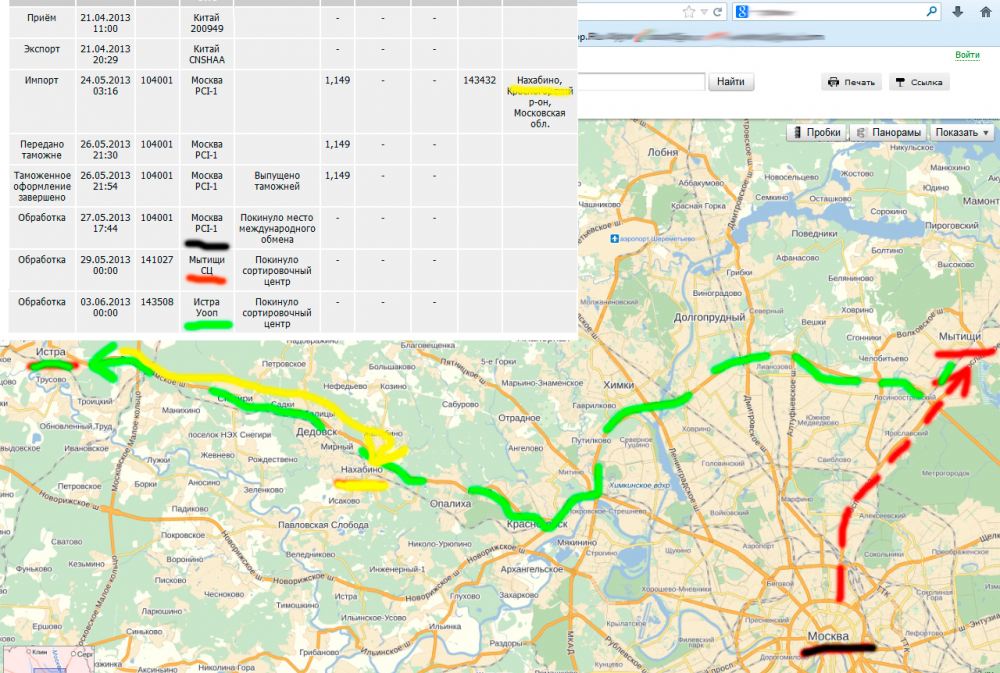The image size is (1000, 673).
Task: Click the Китай CNSHAA table cell
Action: click(x=207, y=54)
